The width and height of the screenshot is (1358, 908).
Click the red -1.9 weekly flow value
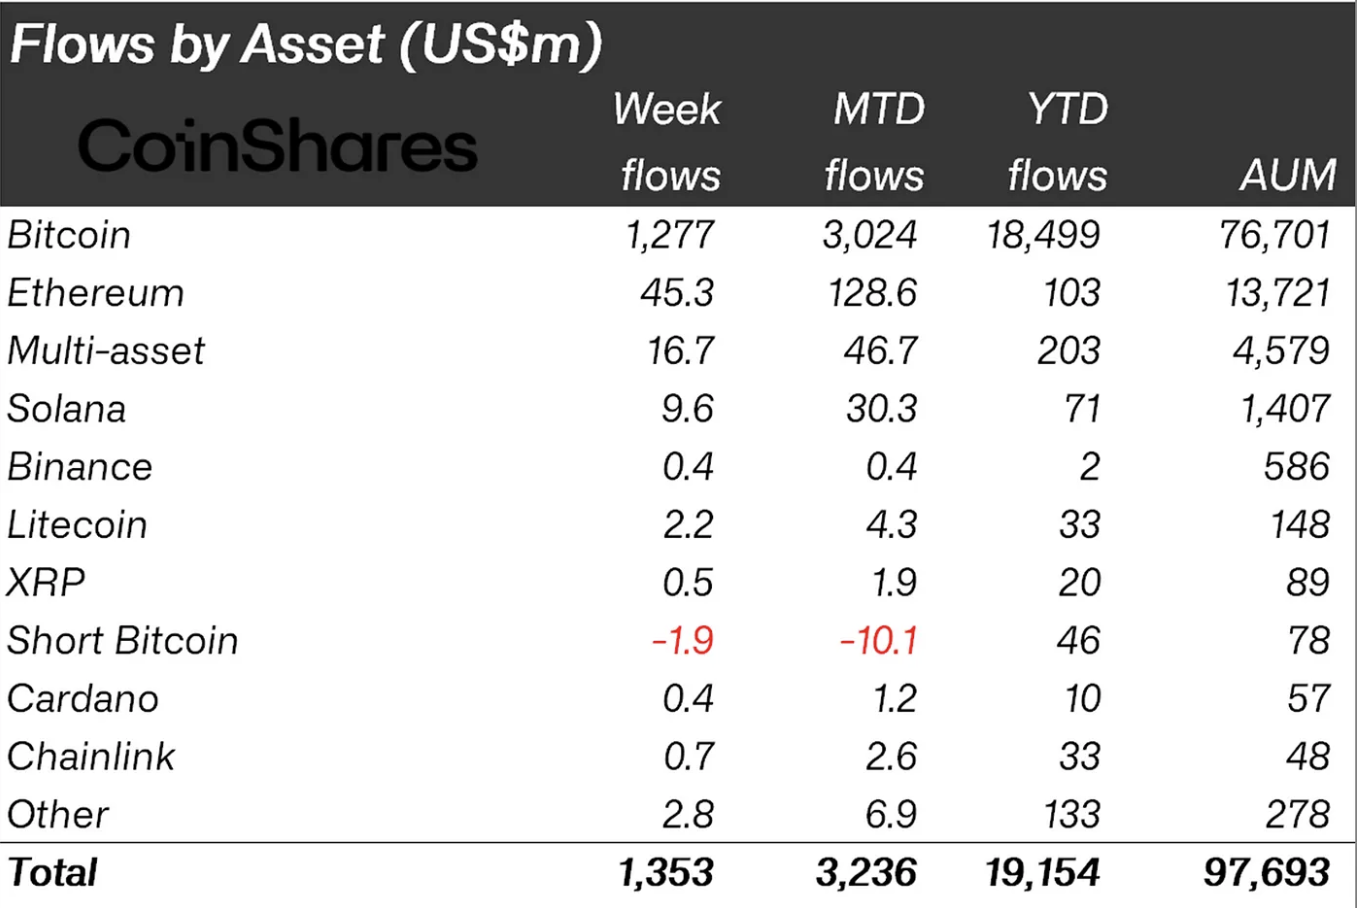[683, 641]
